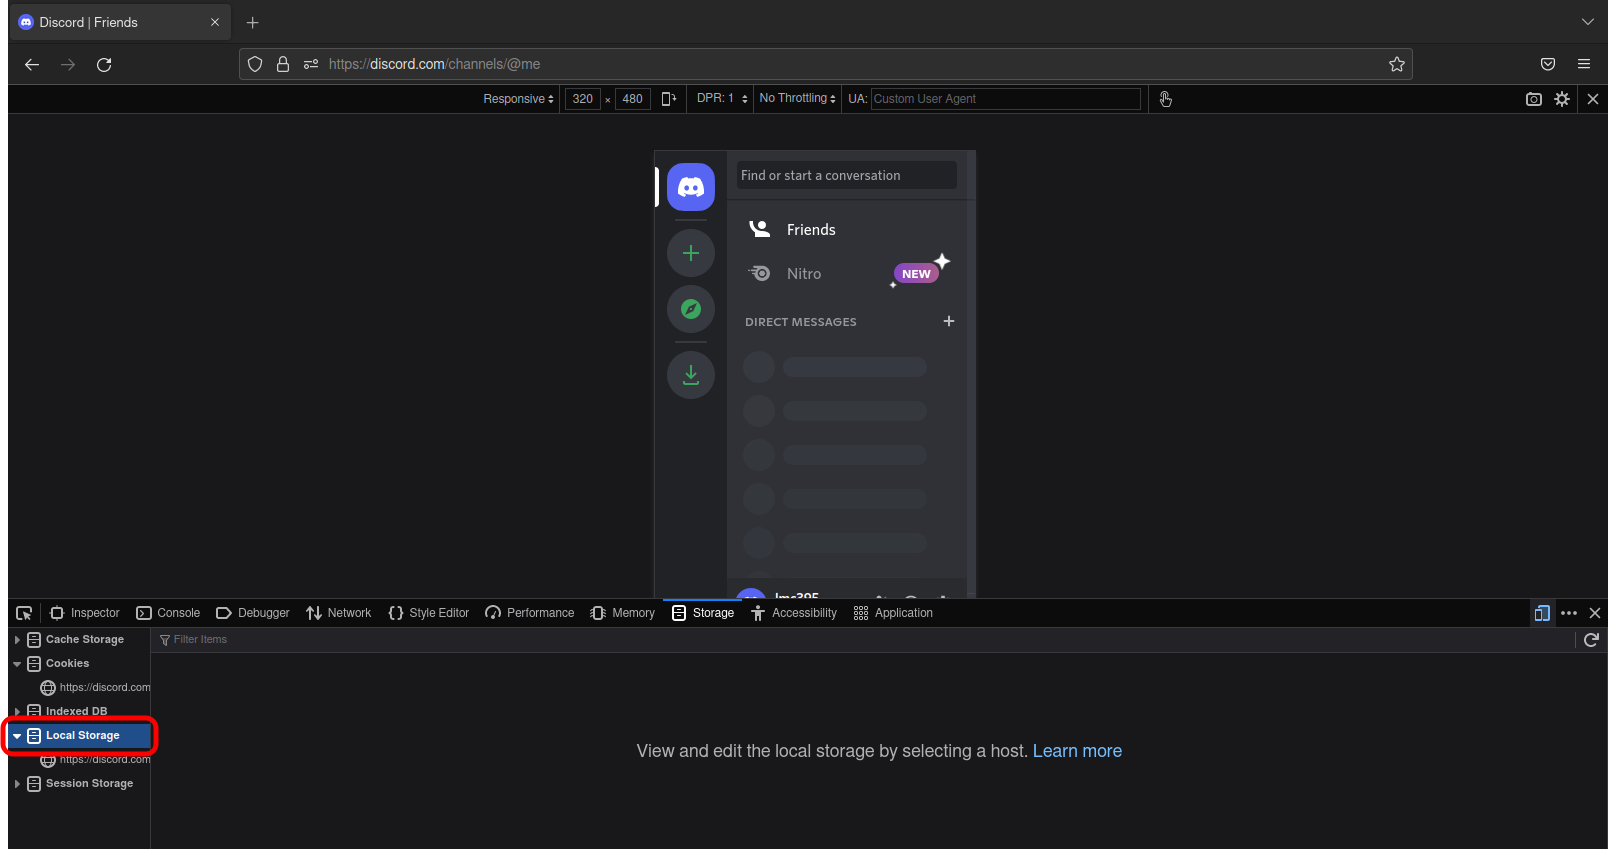
Task: Click the viewport height field 480
Action: click(x=633, y=99)
